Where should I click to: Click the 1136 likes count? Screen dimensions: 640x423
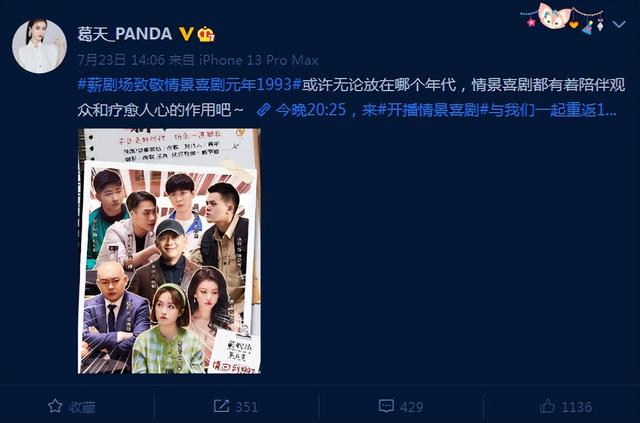tap(576, 407)
